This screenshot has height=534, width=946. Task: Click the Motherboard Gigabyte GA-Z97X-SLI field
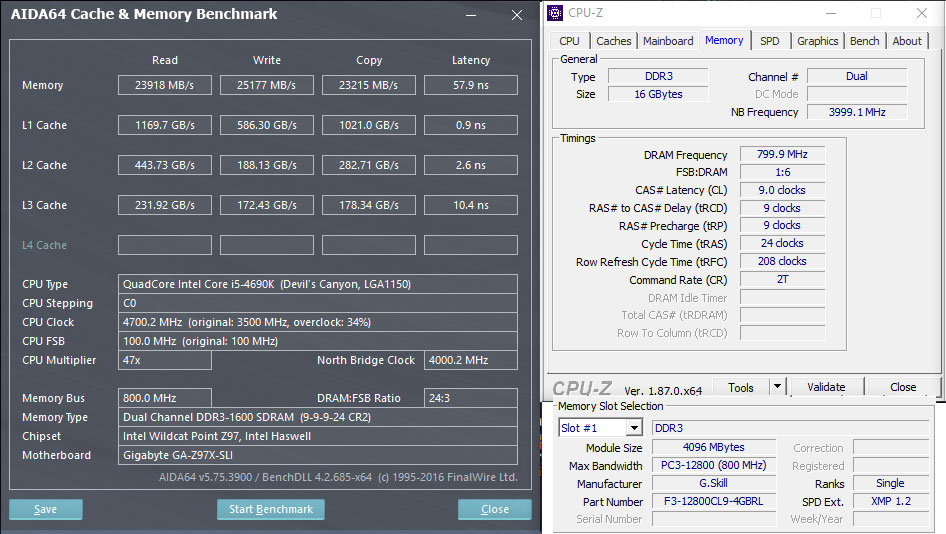pyautogui.click(x=318, y=455)
